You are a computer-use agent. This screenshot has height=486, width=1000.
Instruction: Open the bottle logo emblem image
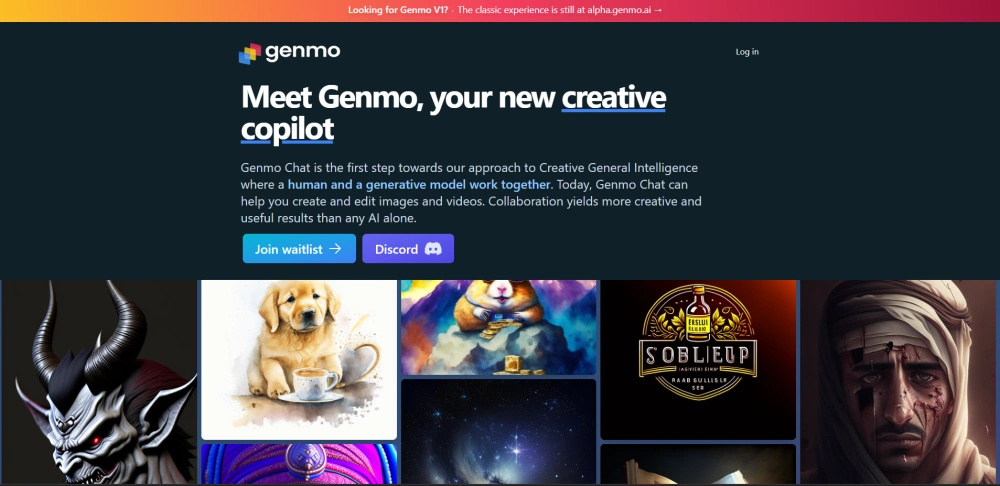(x=698, y=360)
